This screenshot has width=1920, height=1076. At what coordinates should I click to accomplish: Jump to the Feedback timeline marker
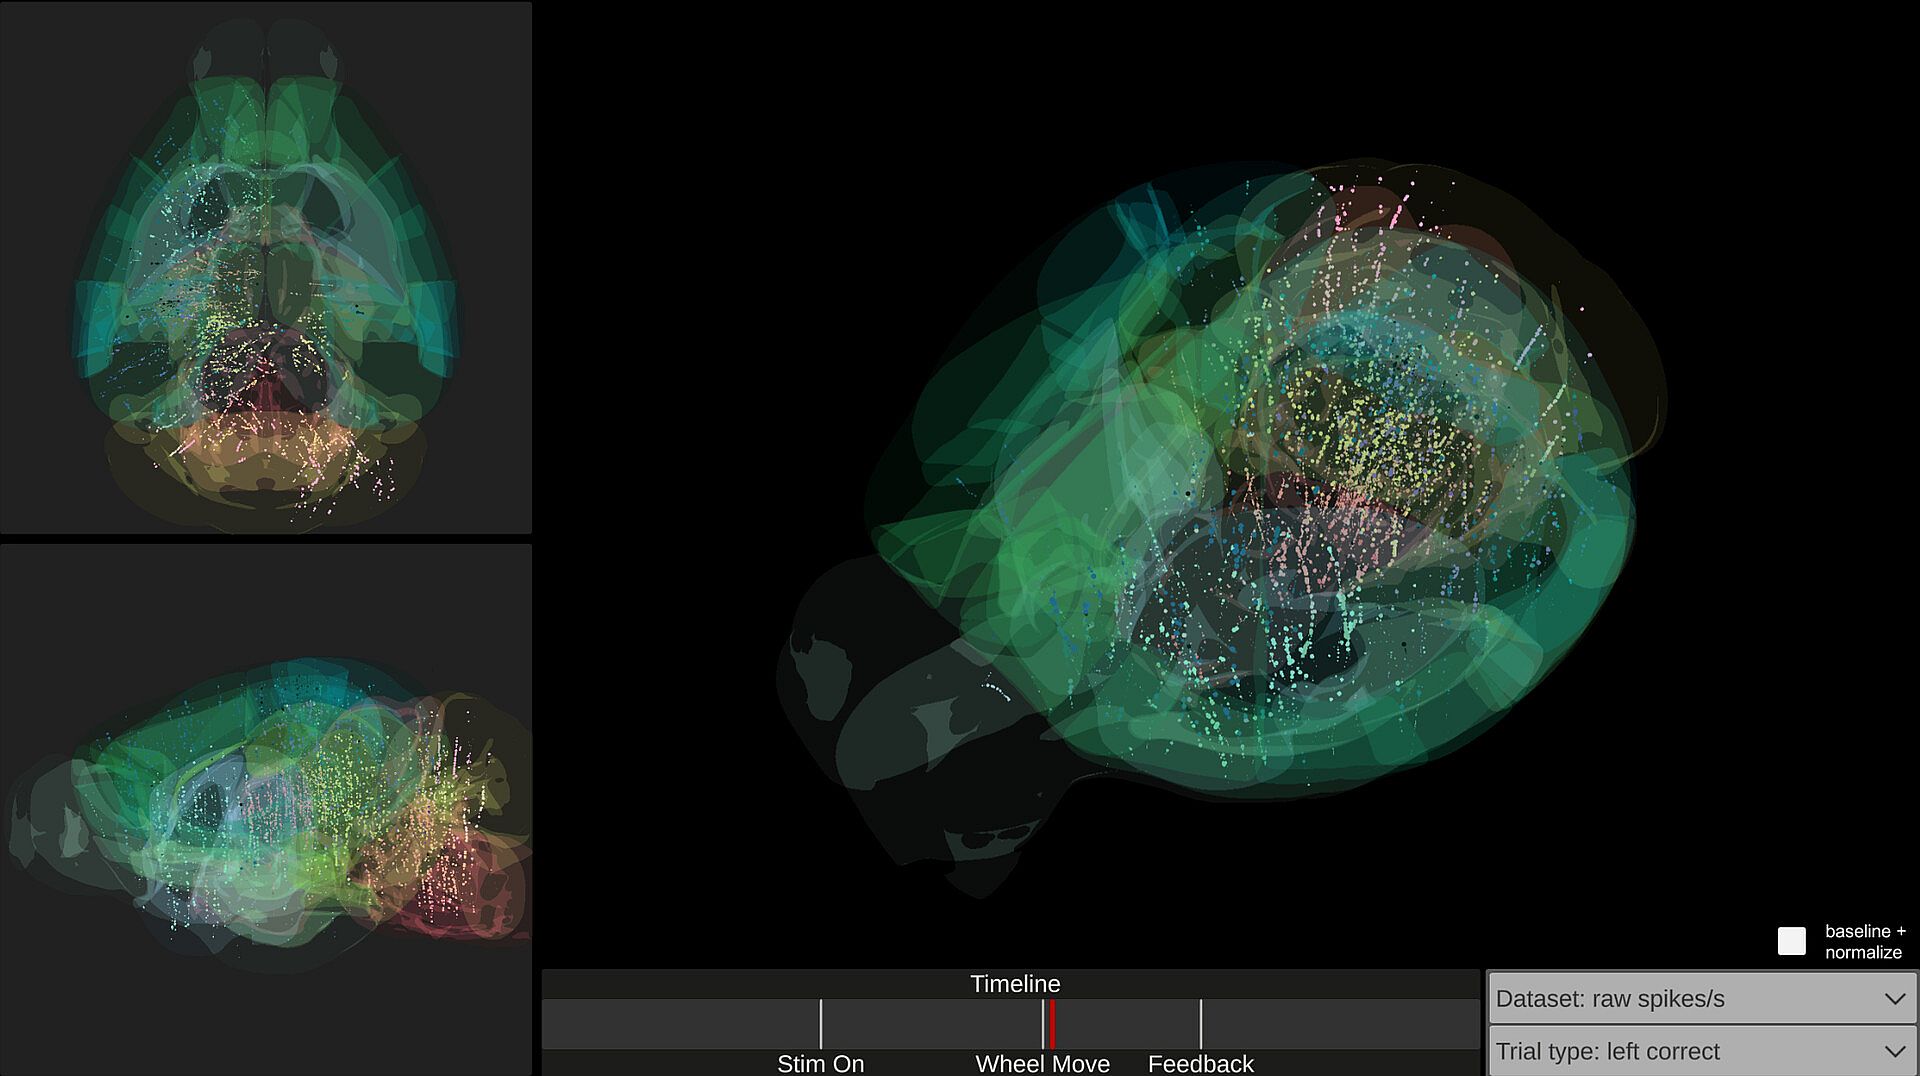(x=1200, y=1024)
